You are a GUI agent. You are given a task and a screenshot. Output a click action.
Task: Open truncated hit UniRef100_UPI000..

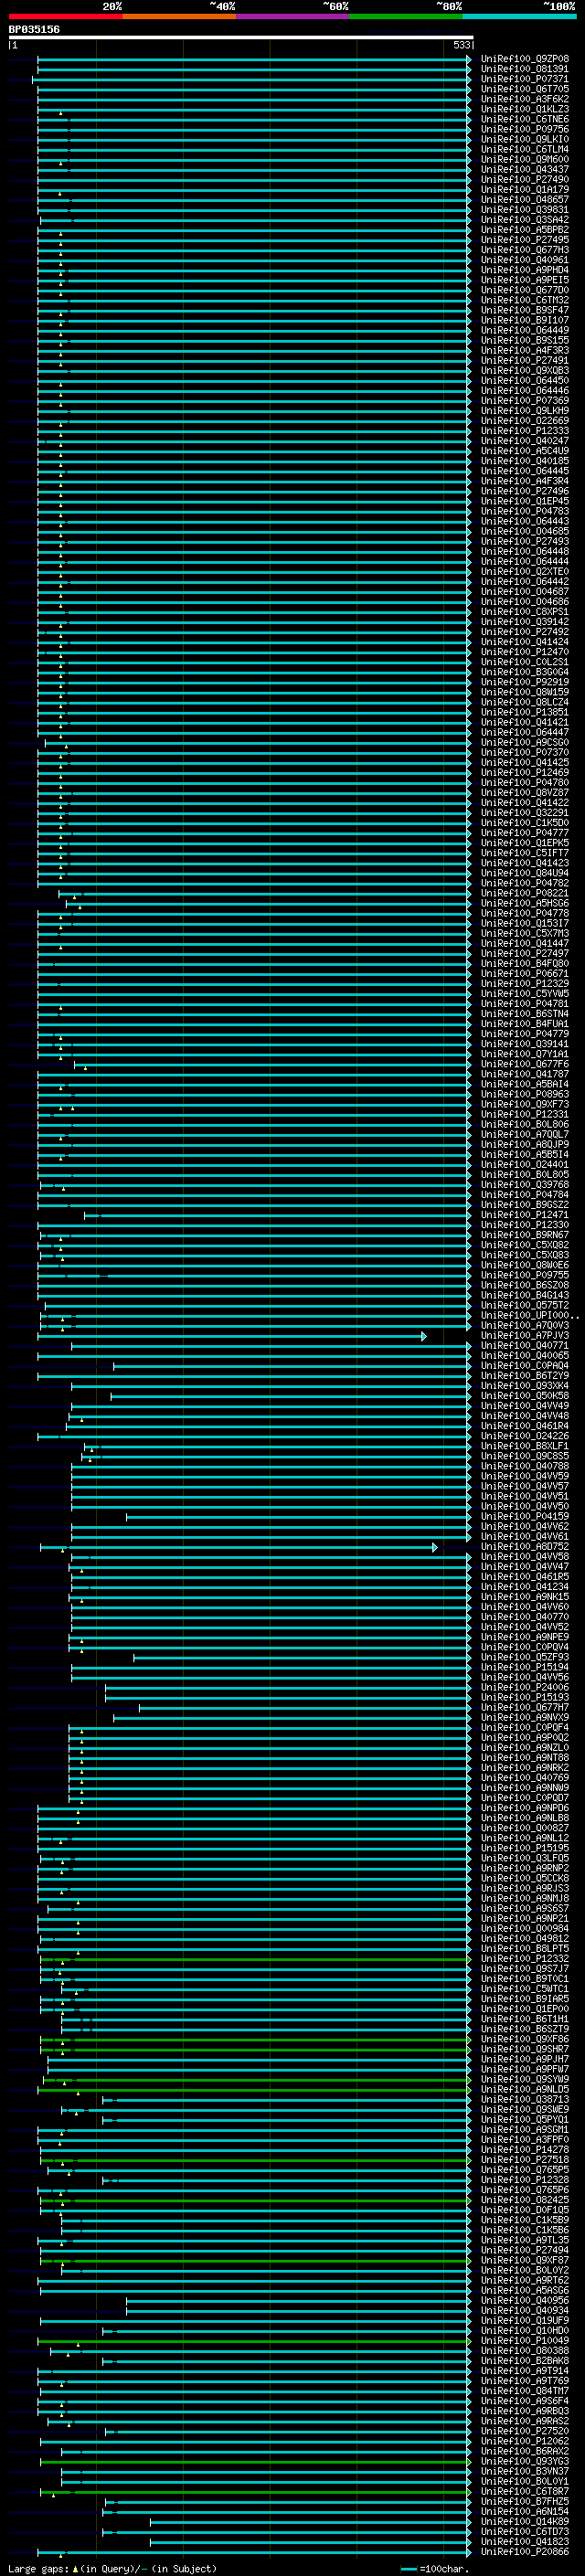(x=529, y=1315)
